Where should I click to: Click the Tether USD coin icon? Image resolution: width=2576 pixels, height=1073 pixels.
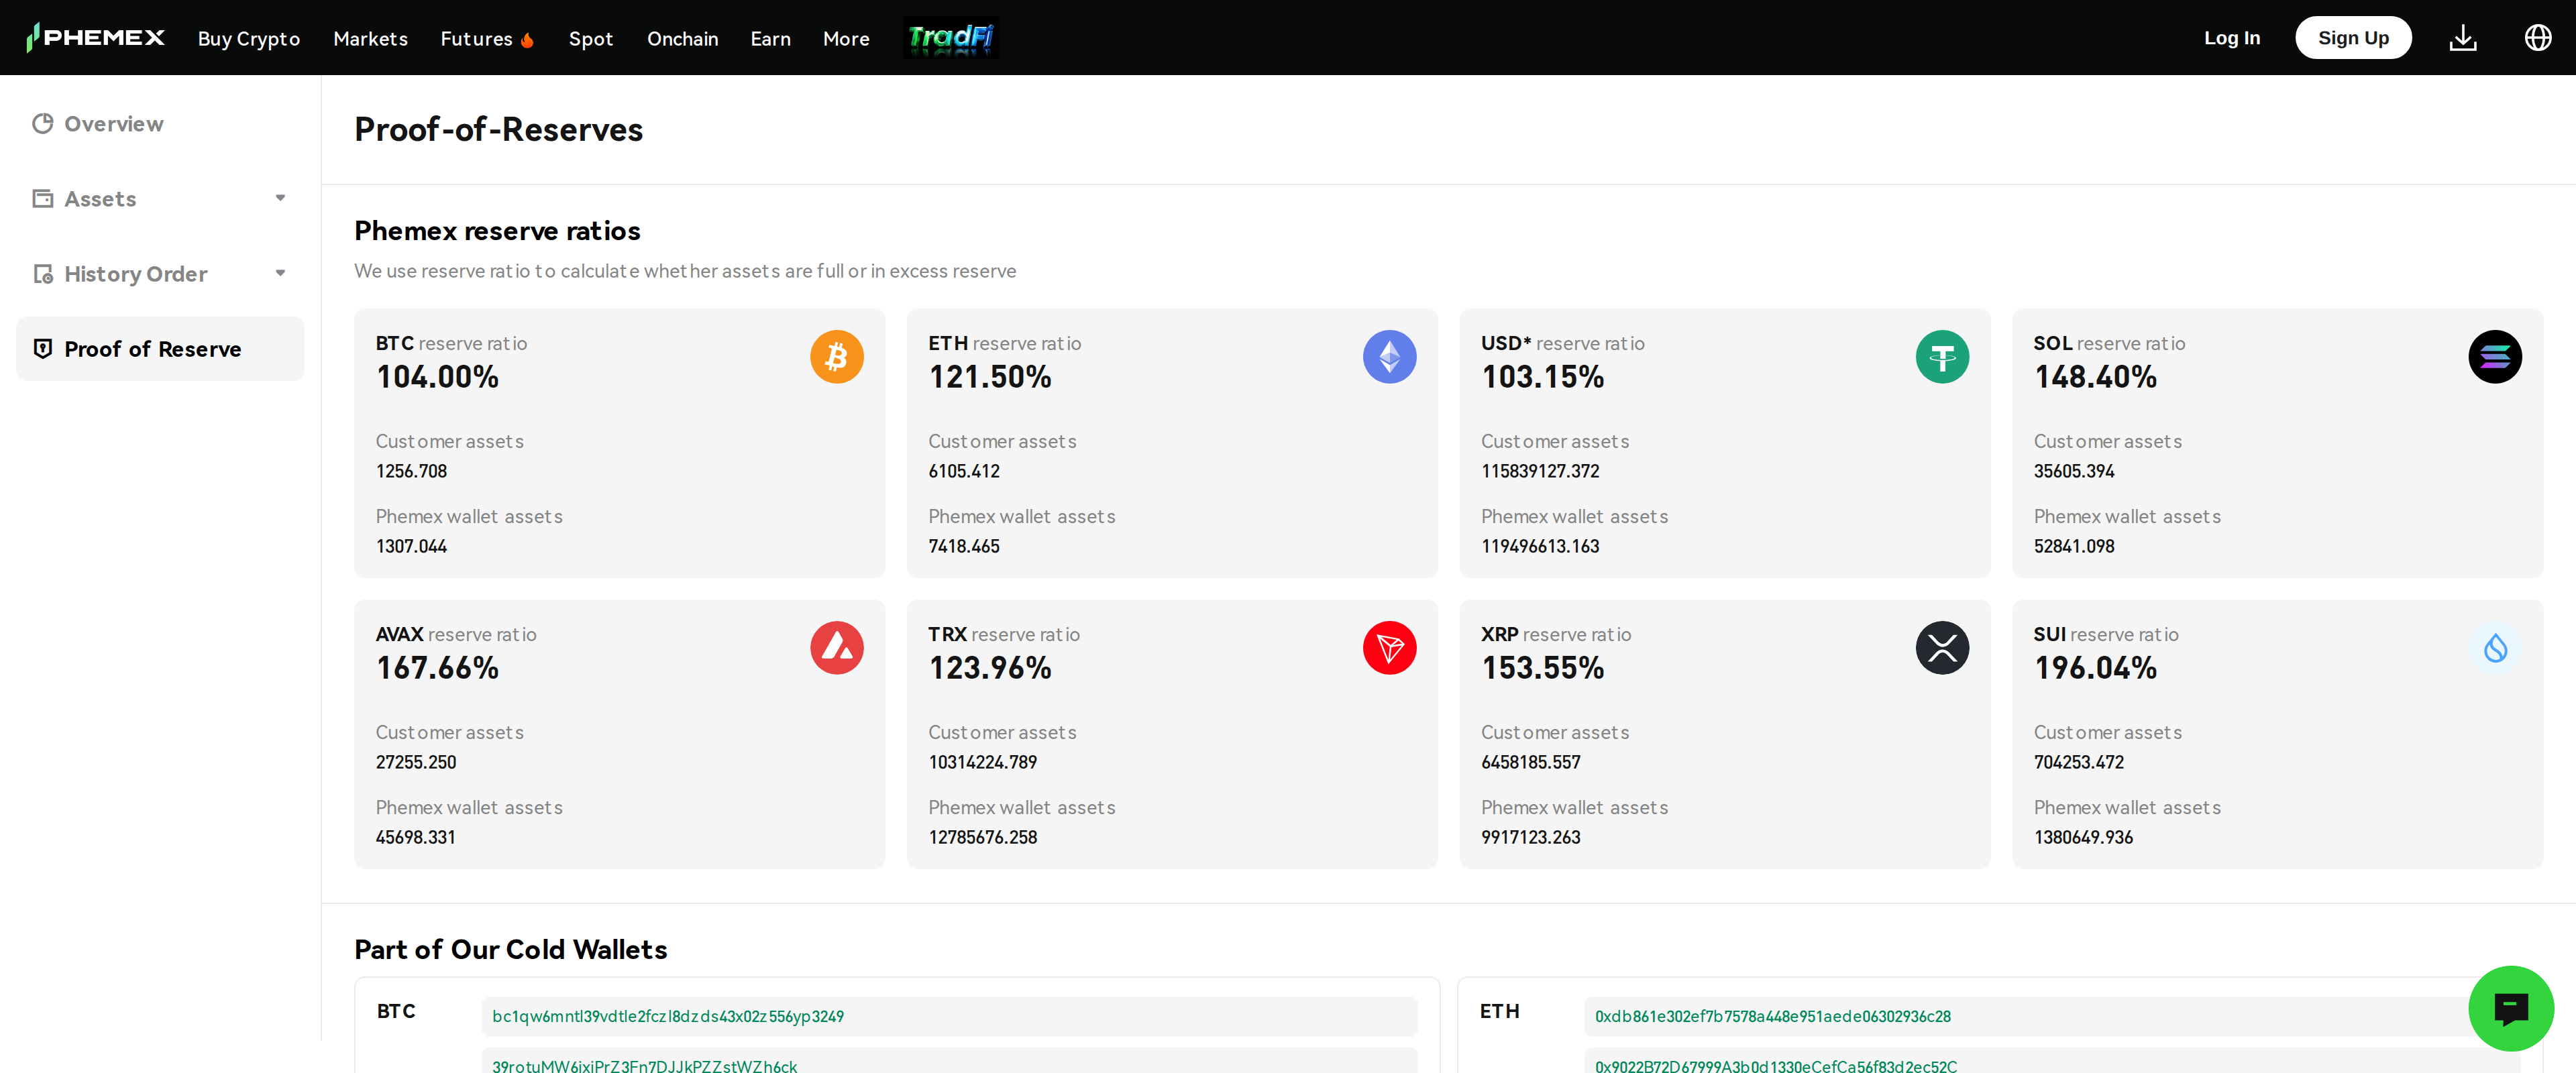pyautogui.click(x=1942, y=357)
